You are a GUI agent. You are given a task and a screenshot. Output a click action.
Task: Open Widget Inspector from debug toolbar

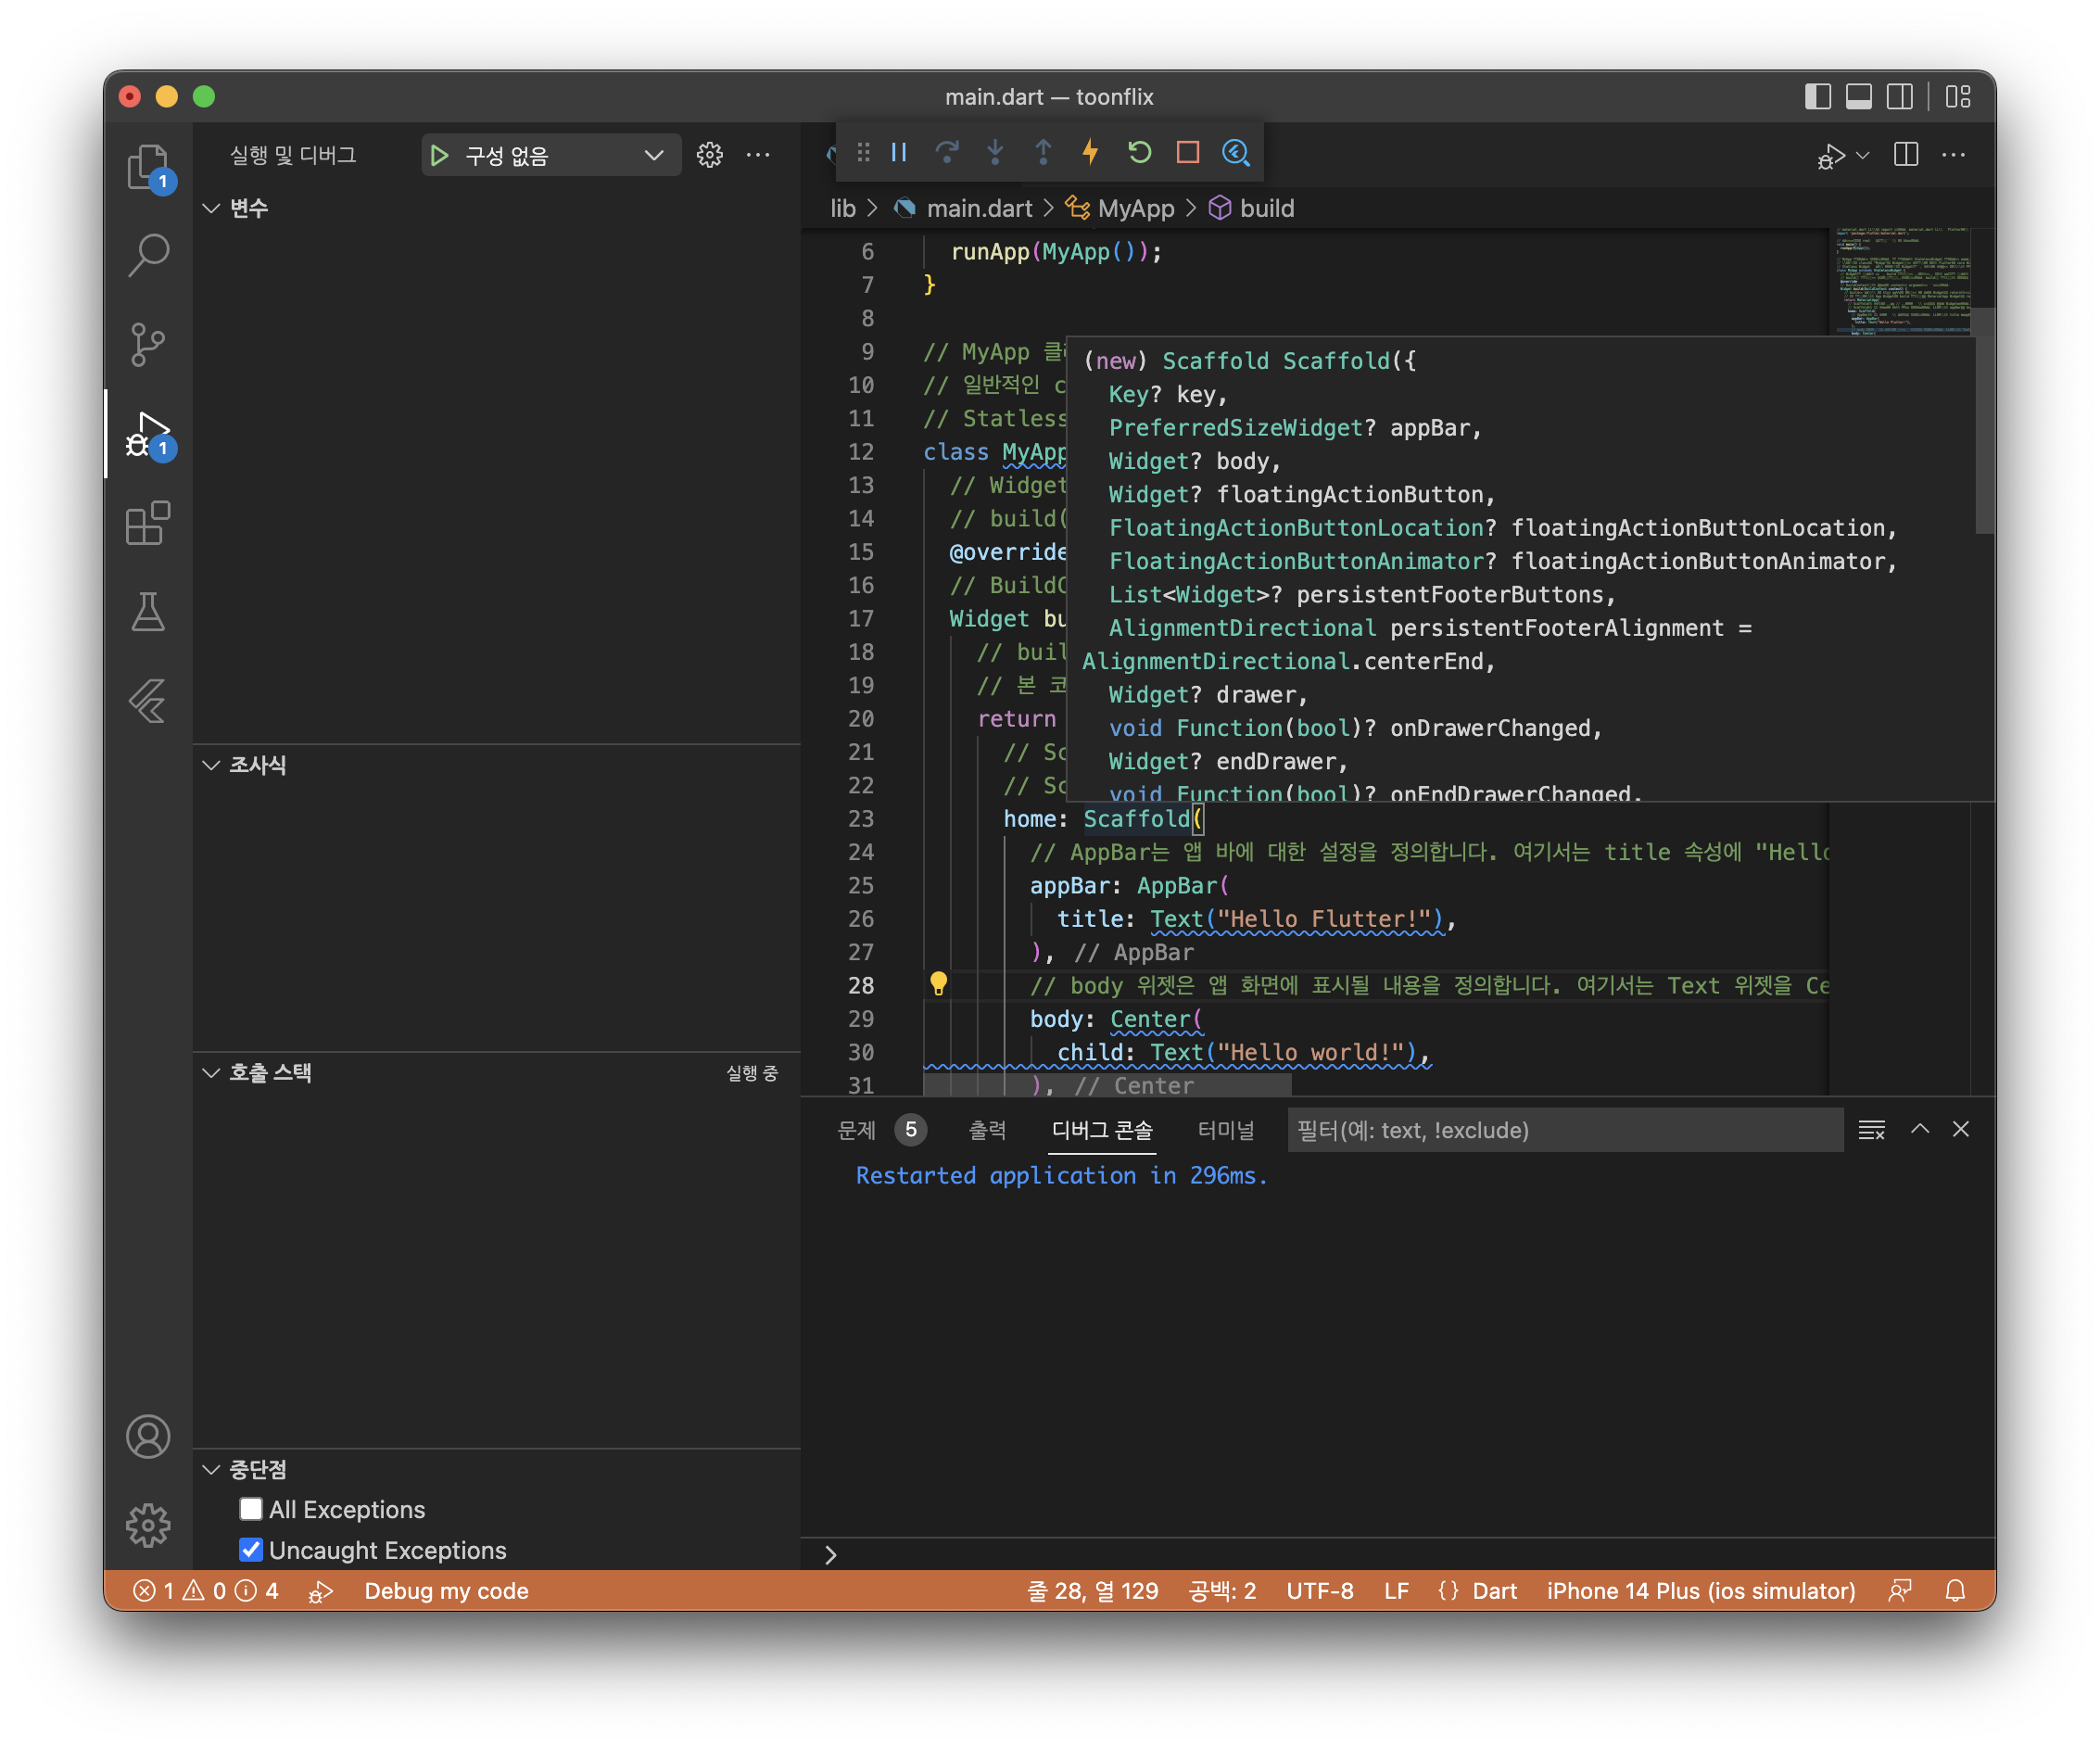point(1236,152)
